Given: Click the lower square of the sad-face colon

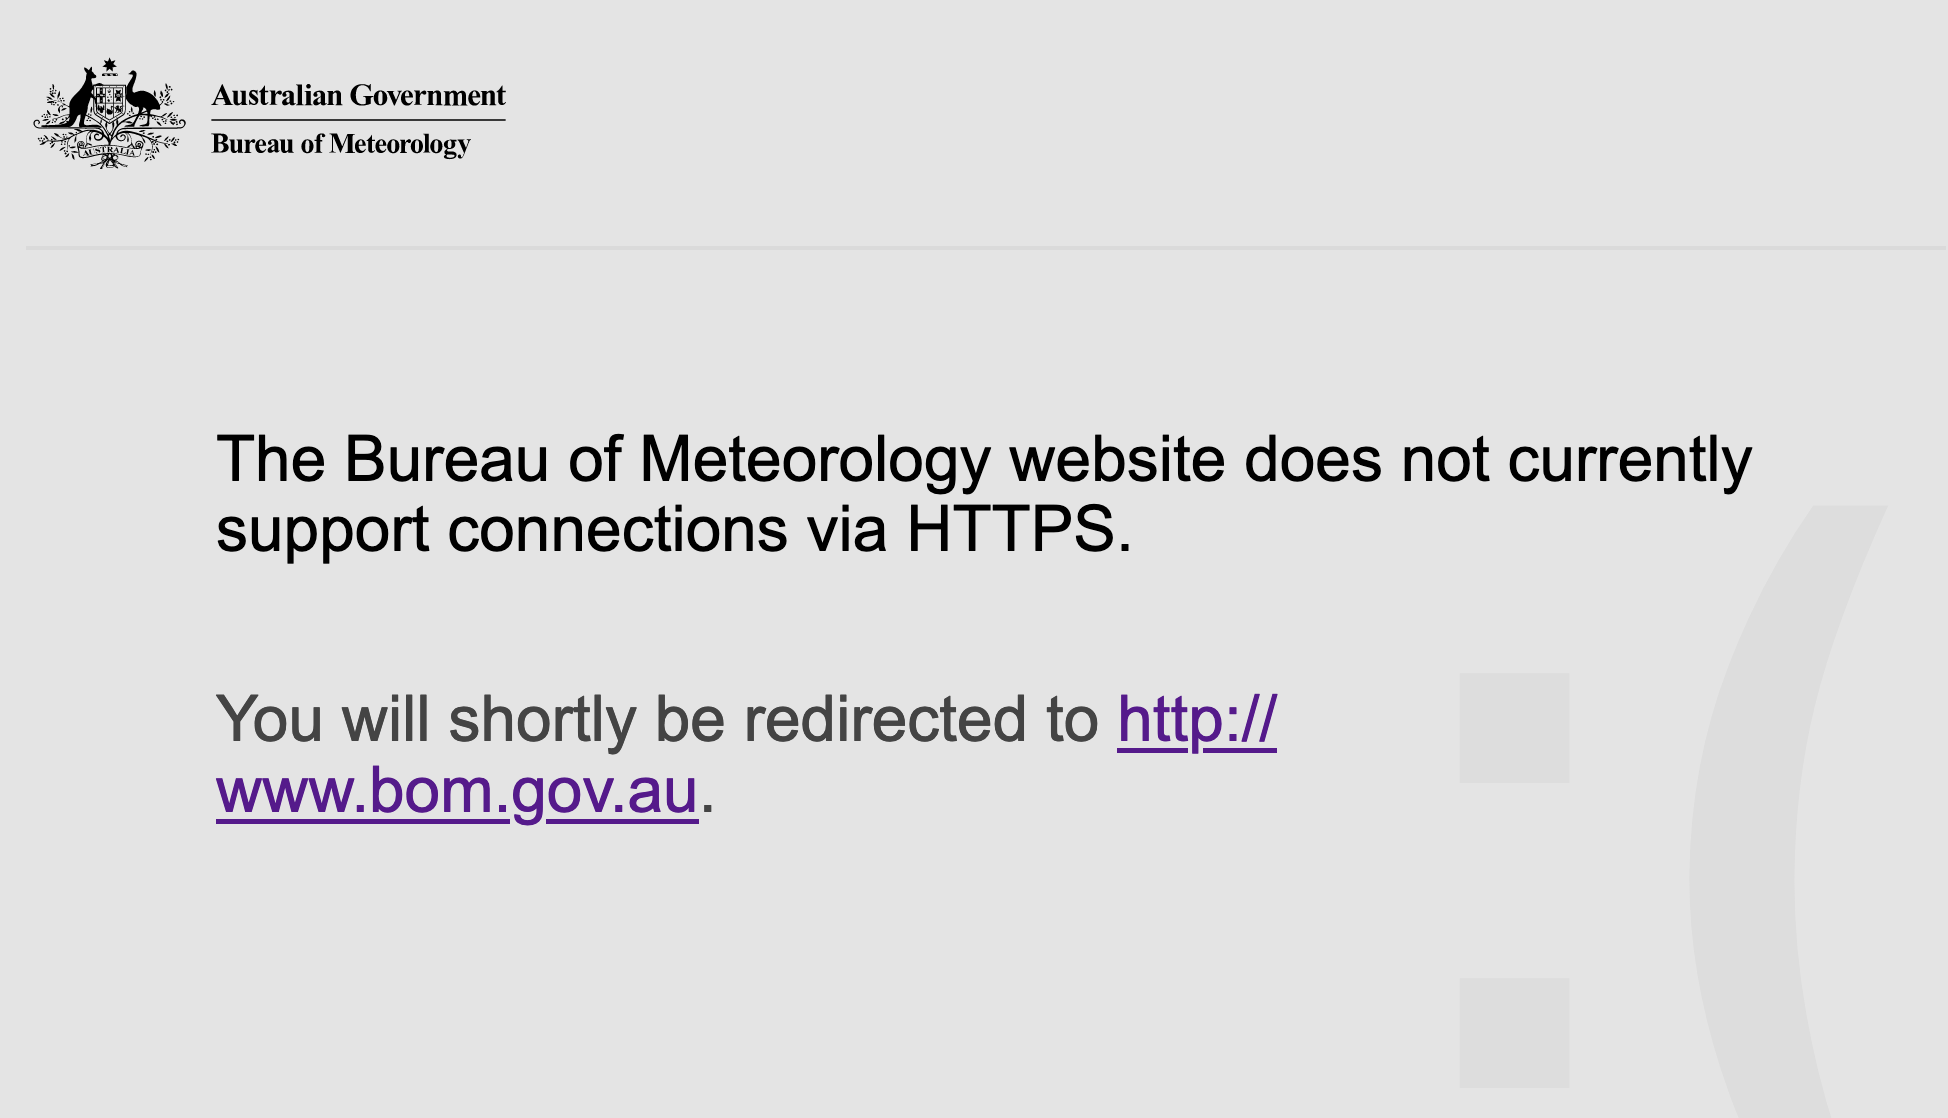Looking at the screenshot, I should pyautogui.click(x=1514, y=1032).
